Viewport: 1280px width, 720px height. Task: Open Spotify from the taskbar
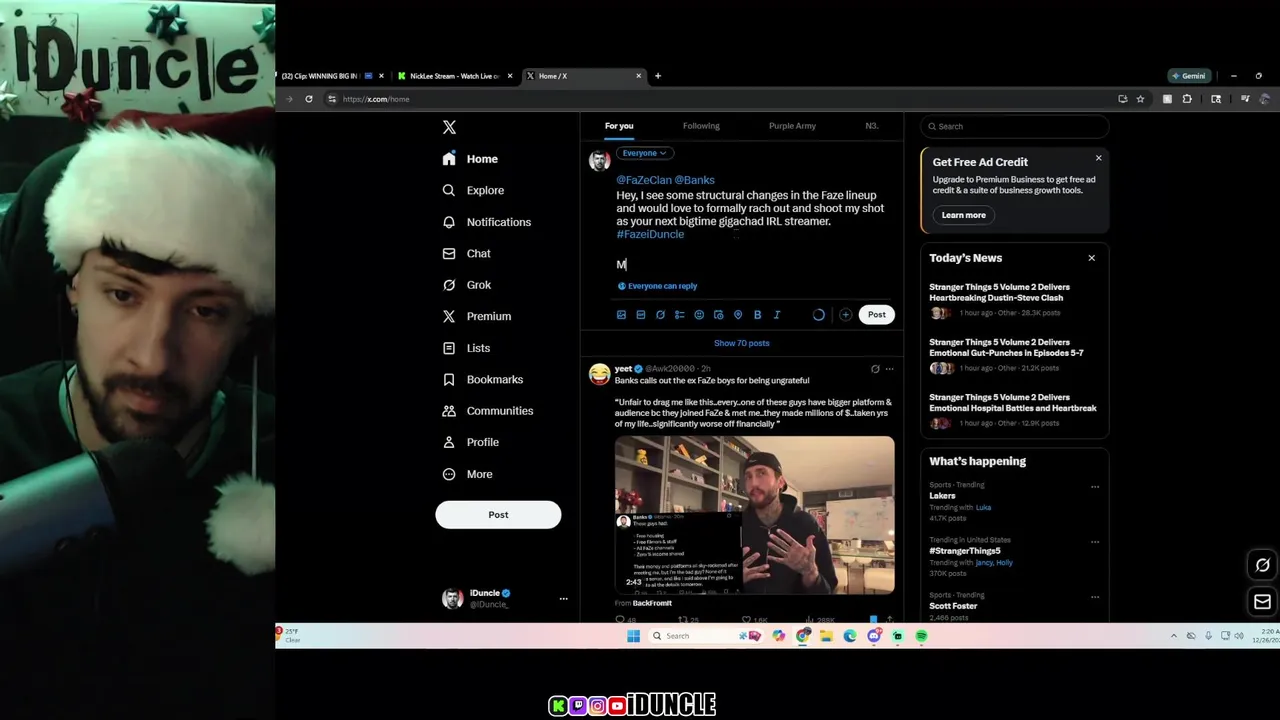click(x=921, y=636)
